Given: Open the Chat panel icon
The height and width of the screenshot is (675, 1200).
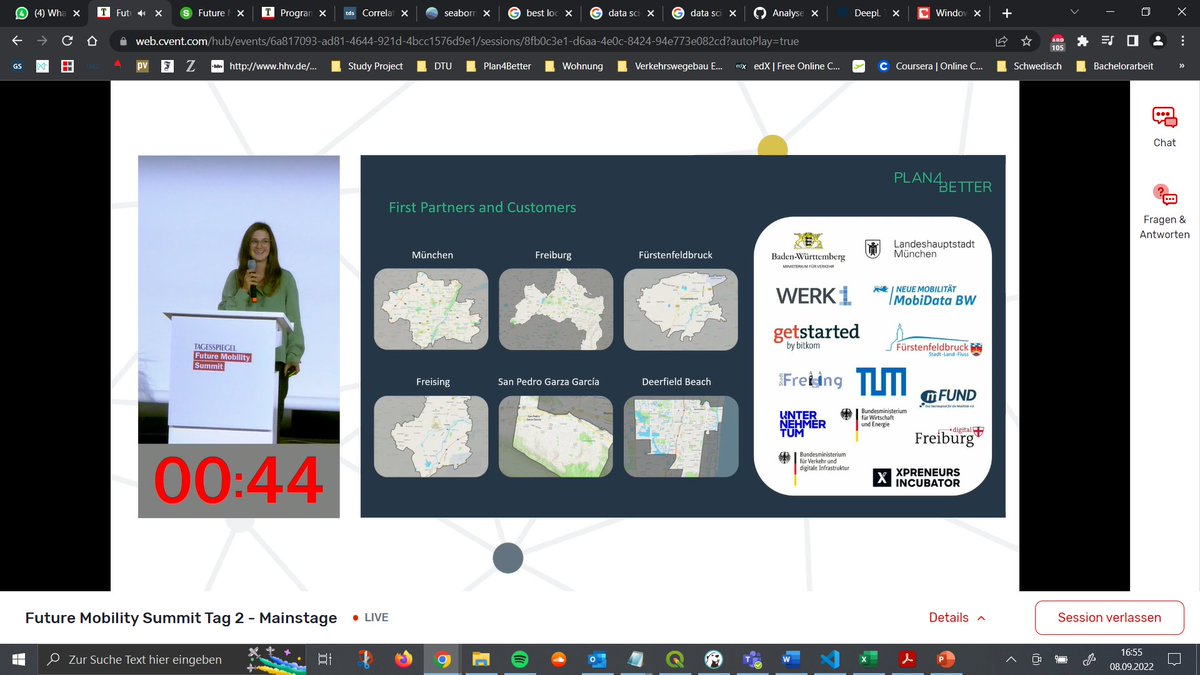Looking at the screenshot, I should [x=1164, y=117].
